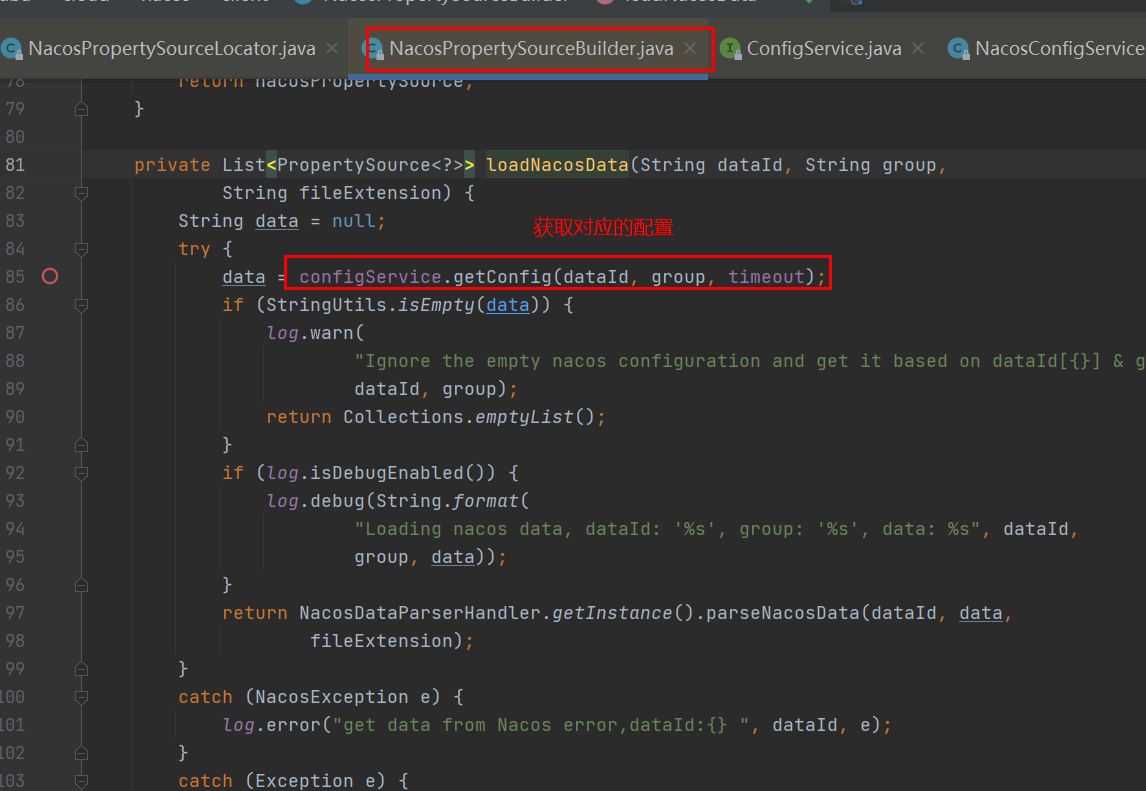Switch to NacosConfigService tab
This screenshot has height=791, width=1146.
pyautogui.click(x=1059, y=49)
